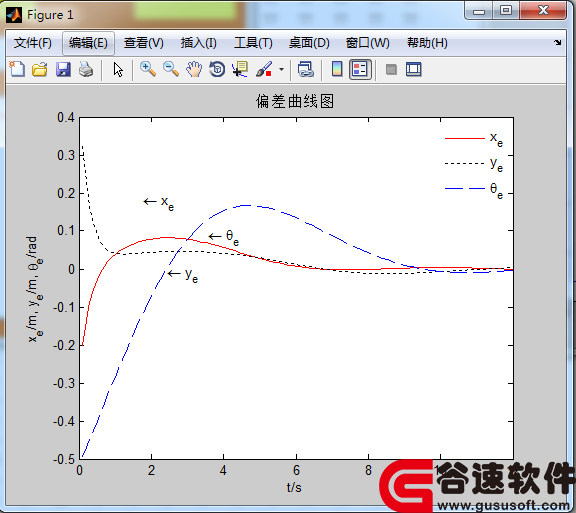
Task: Select the Zoom Out magnifier tool
Action: [x=171, y=69]
